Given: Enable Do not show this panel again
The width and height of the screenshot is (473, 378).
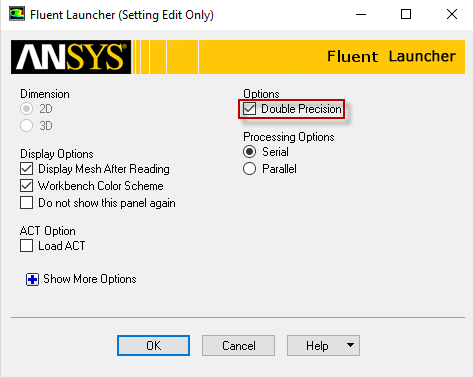Looking at the screenshot, I should (26, 203).
